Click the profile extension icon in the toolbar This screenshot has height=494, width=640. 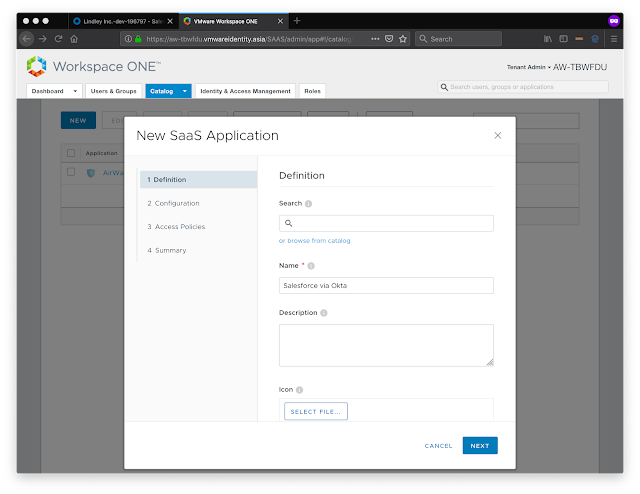click(x=595, y=39)
